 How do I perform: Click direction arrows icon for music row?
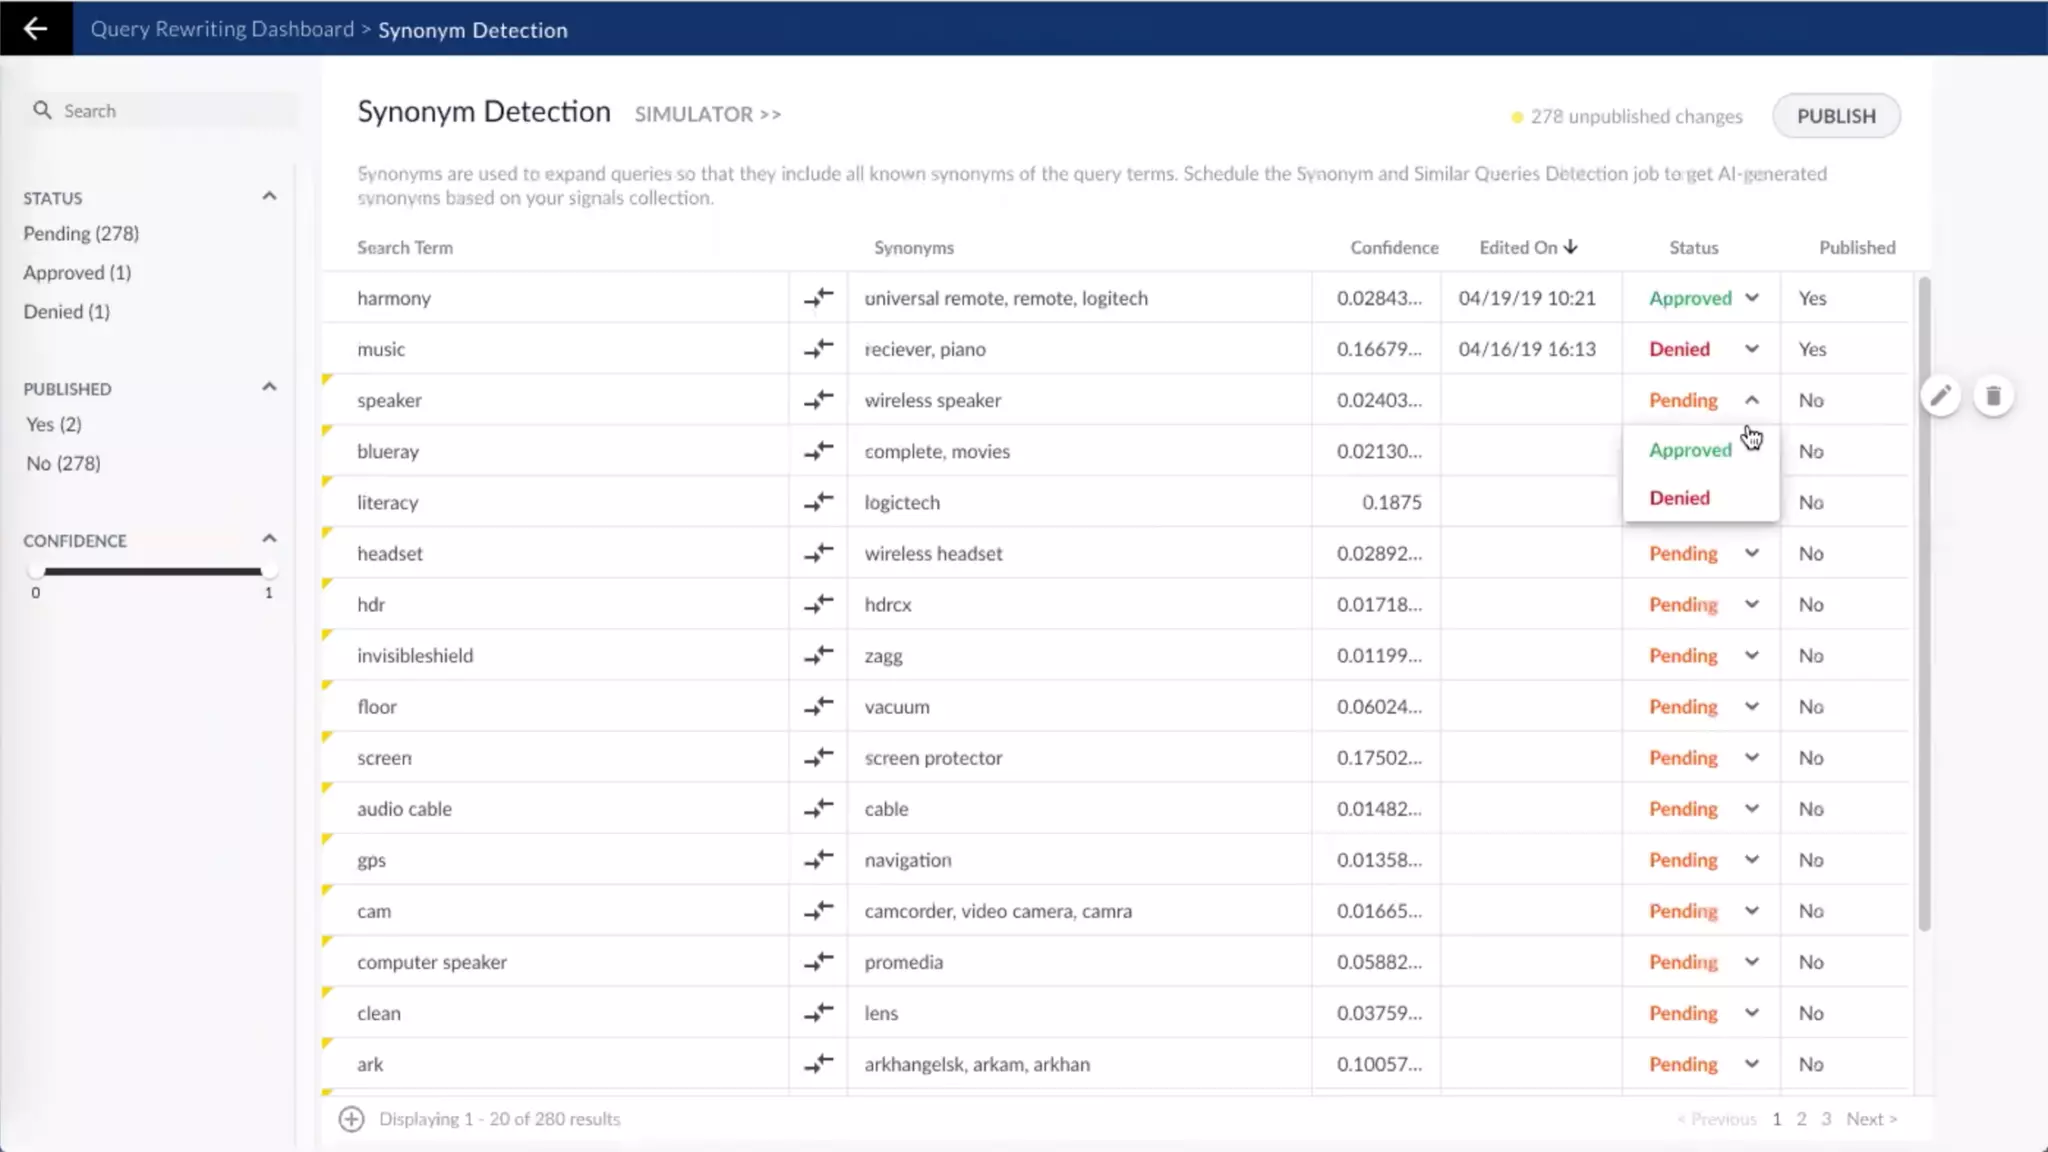click(x=818, y=349)
